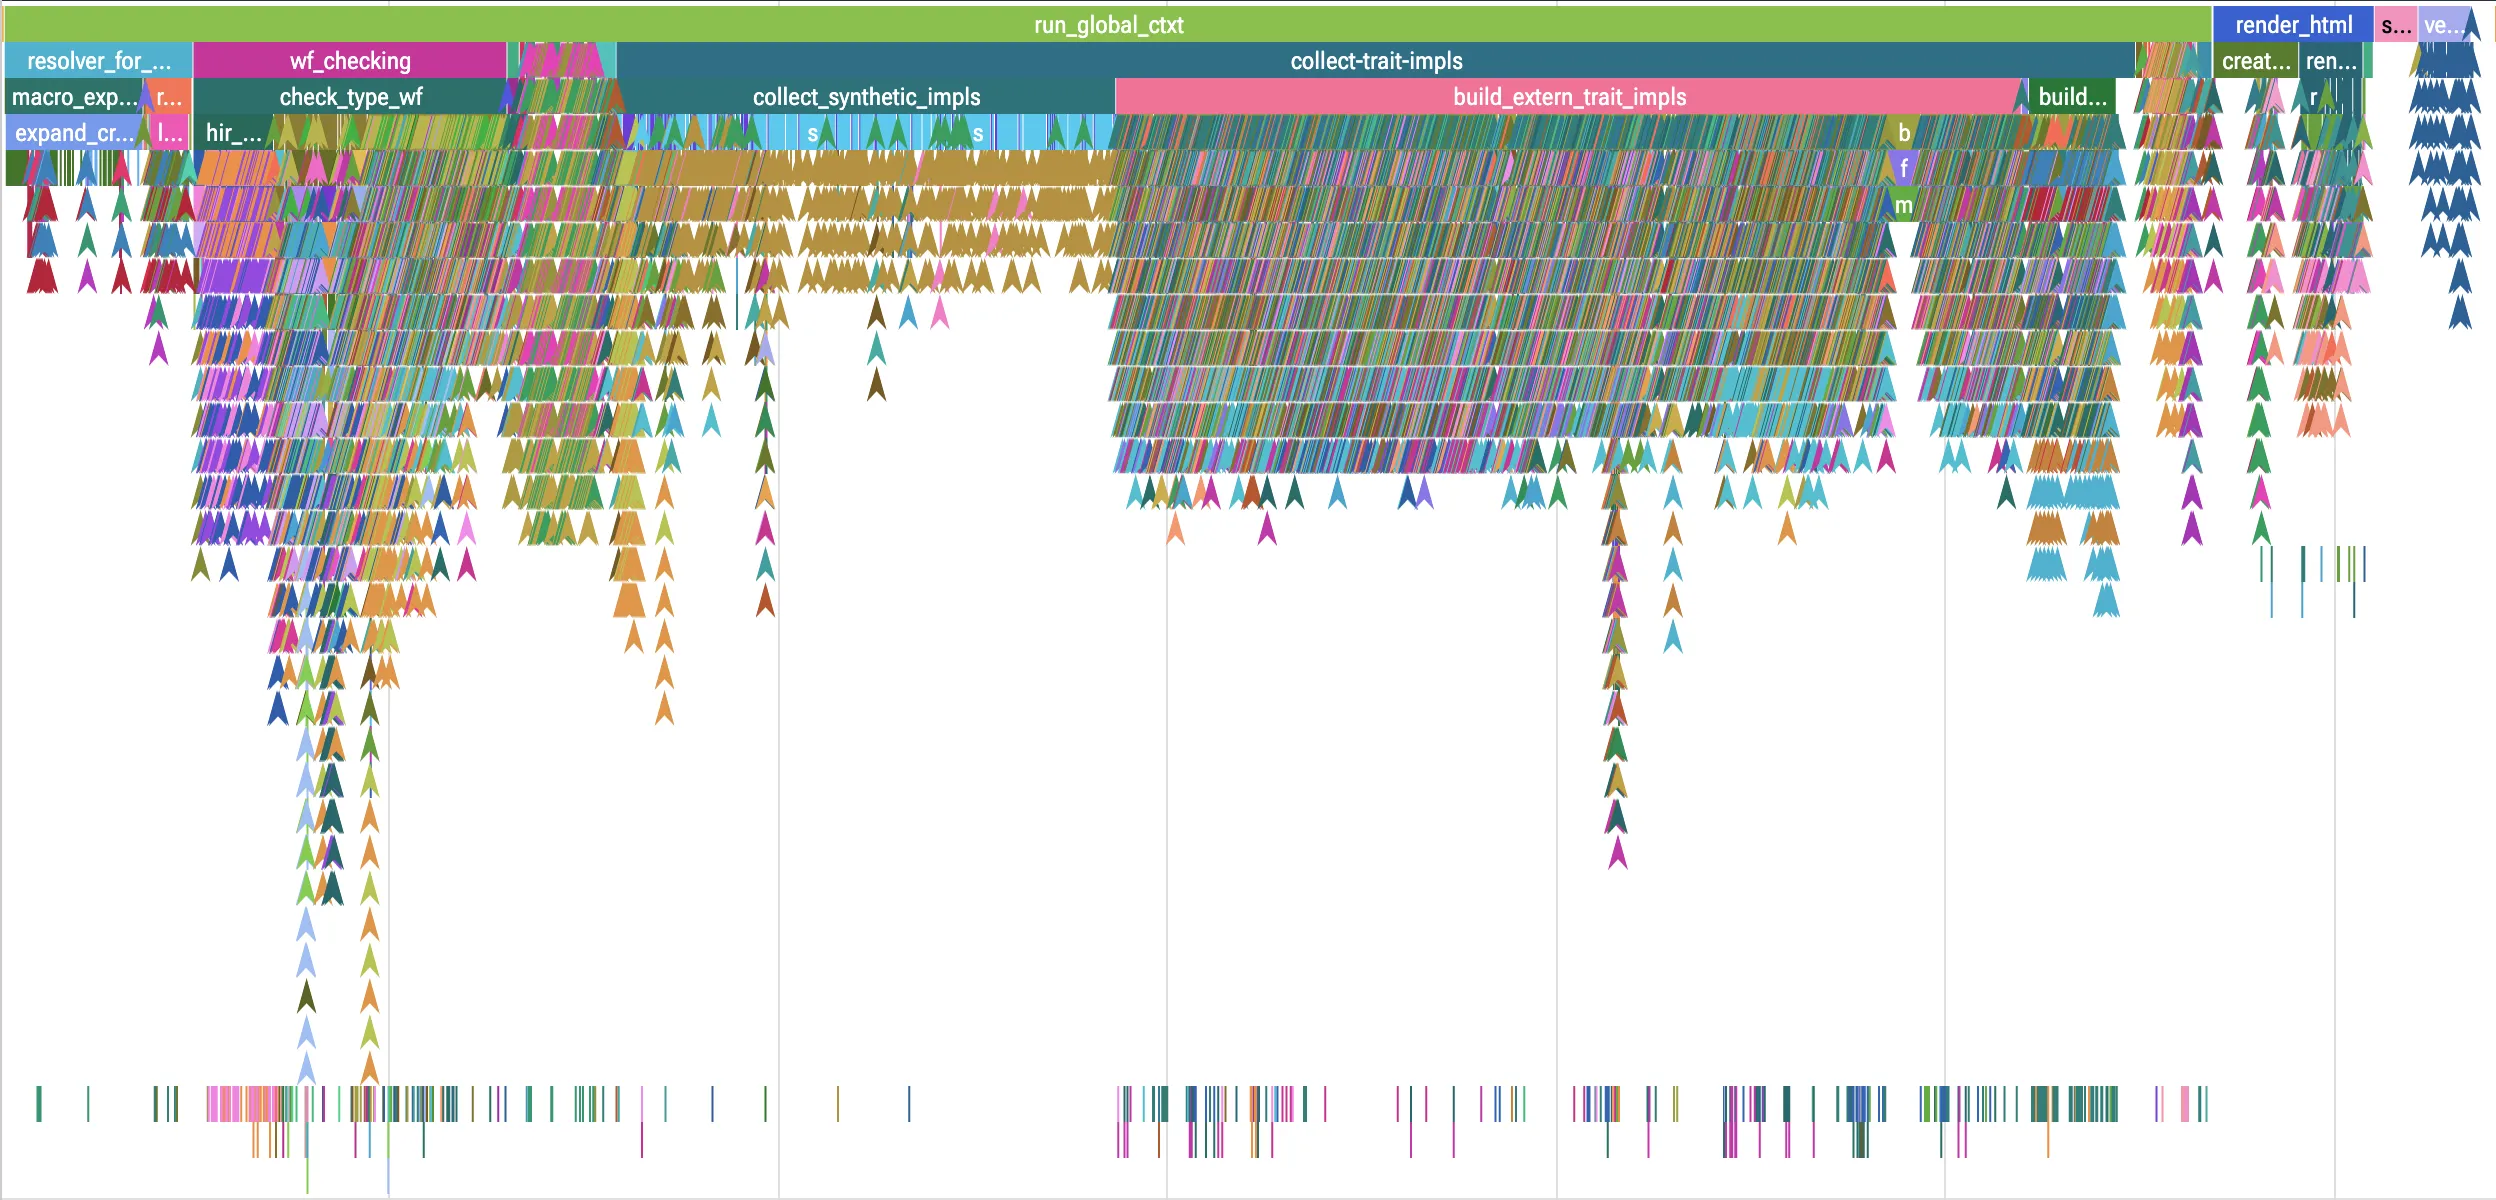Click the pink s... block after render_html
Viewport: 2496px width, 1200px height.
[2395, 24]
